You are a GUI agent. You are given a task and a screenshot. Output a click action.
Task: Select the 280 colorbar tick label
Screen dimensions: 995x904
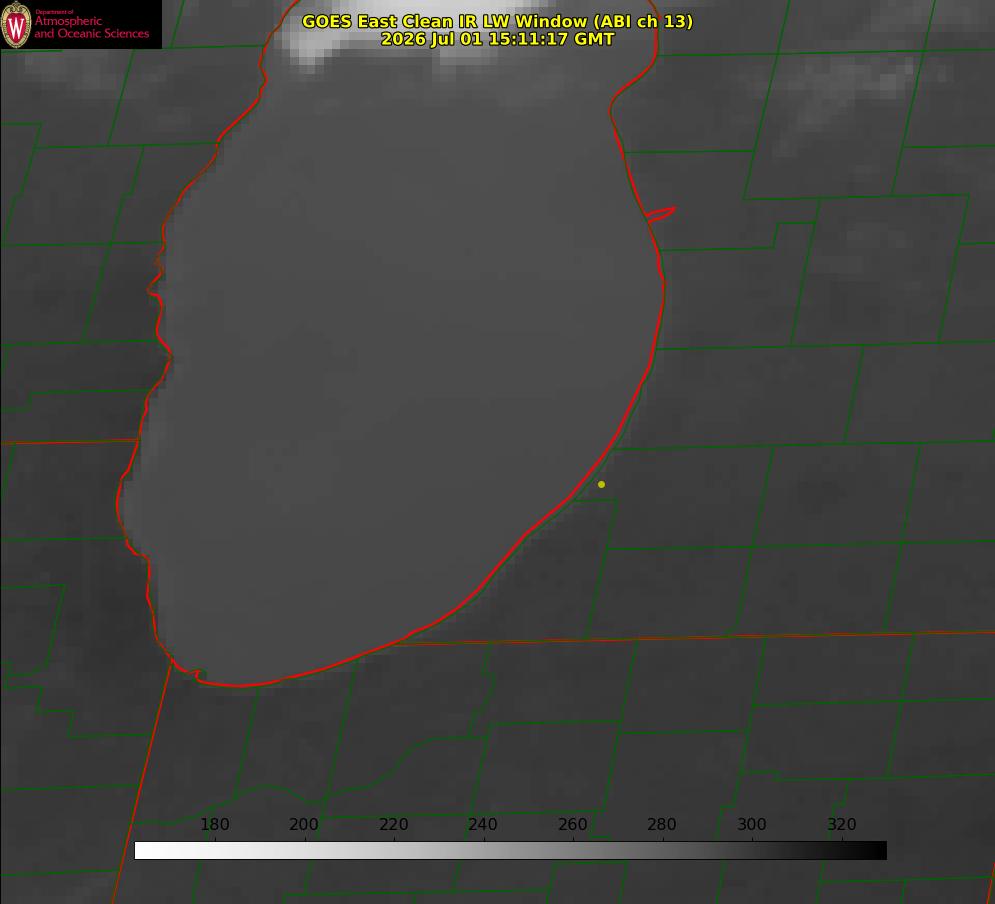pyautogui.click(x=662, y=824)
